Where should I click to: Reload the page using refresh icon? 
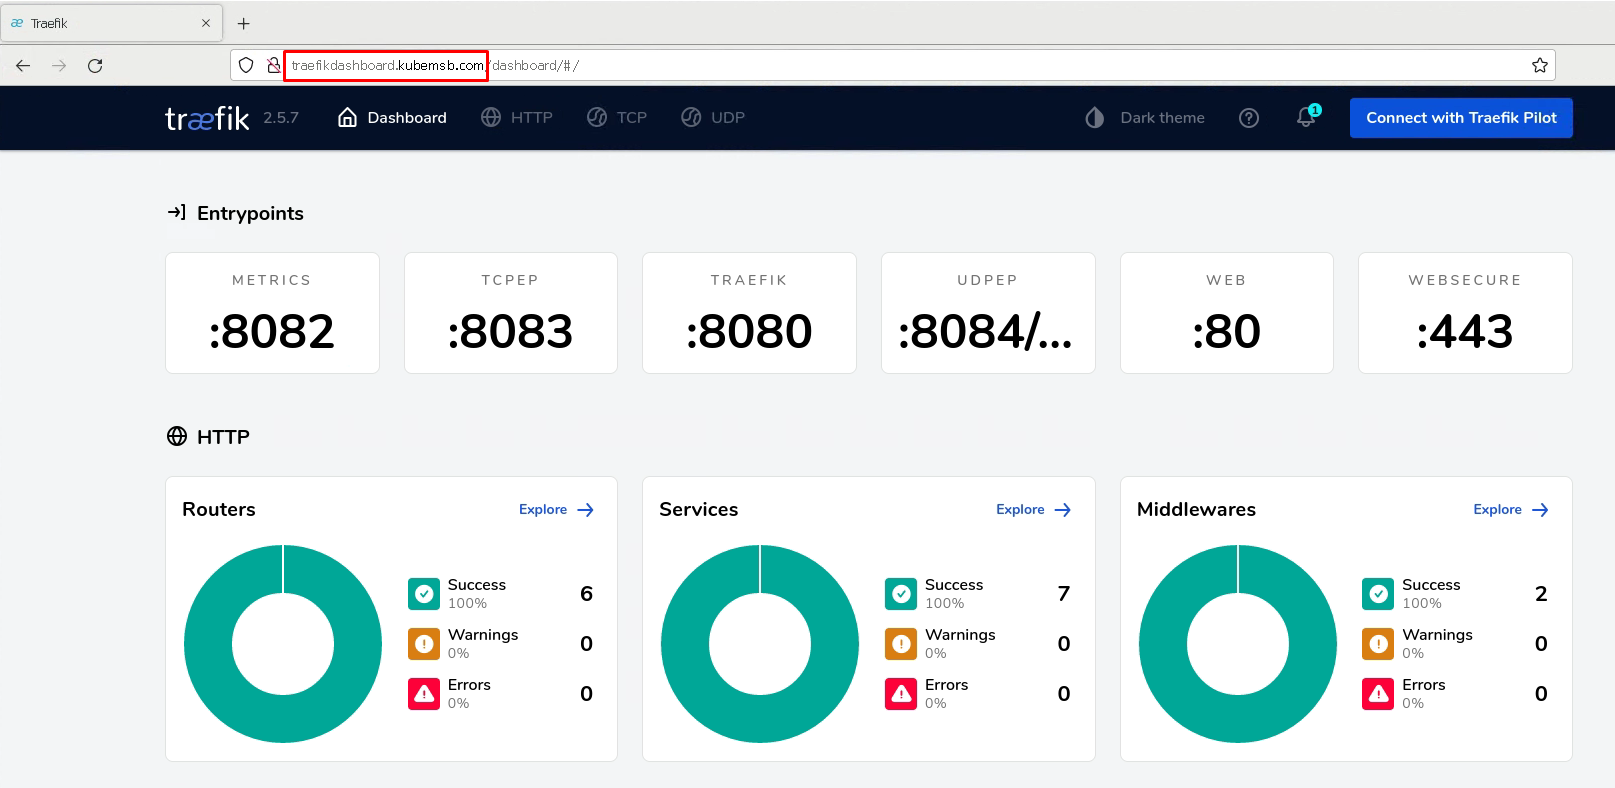tap(95, 66)
